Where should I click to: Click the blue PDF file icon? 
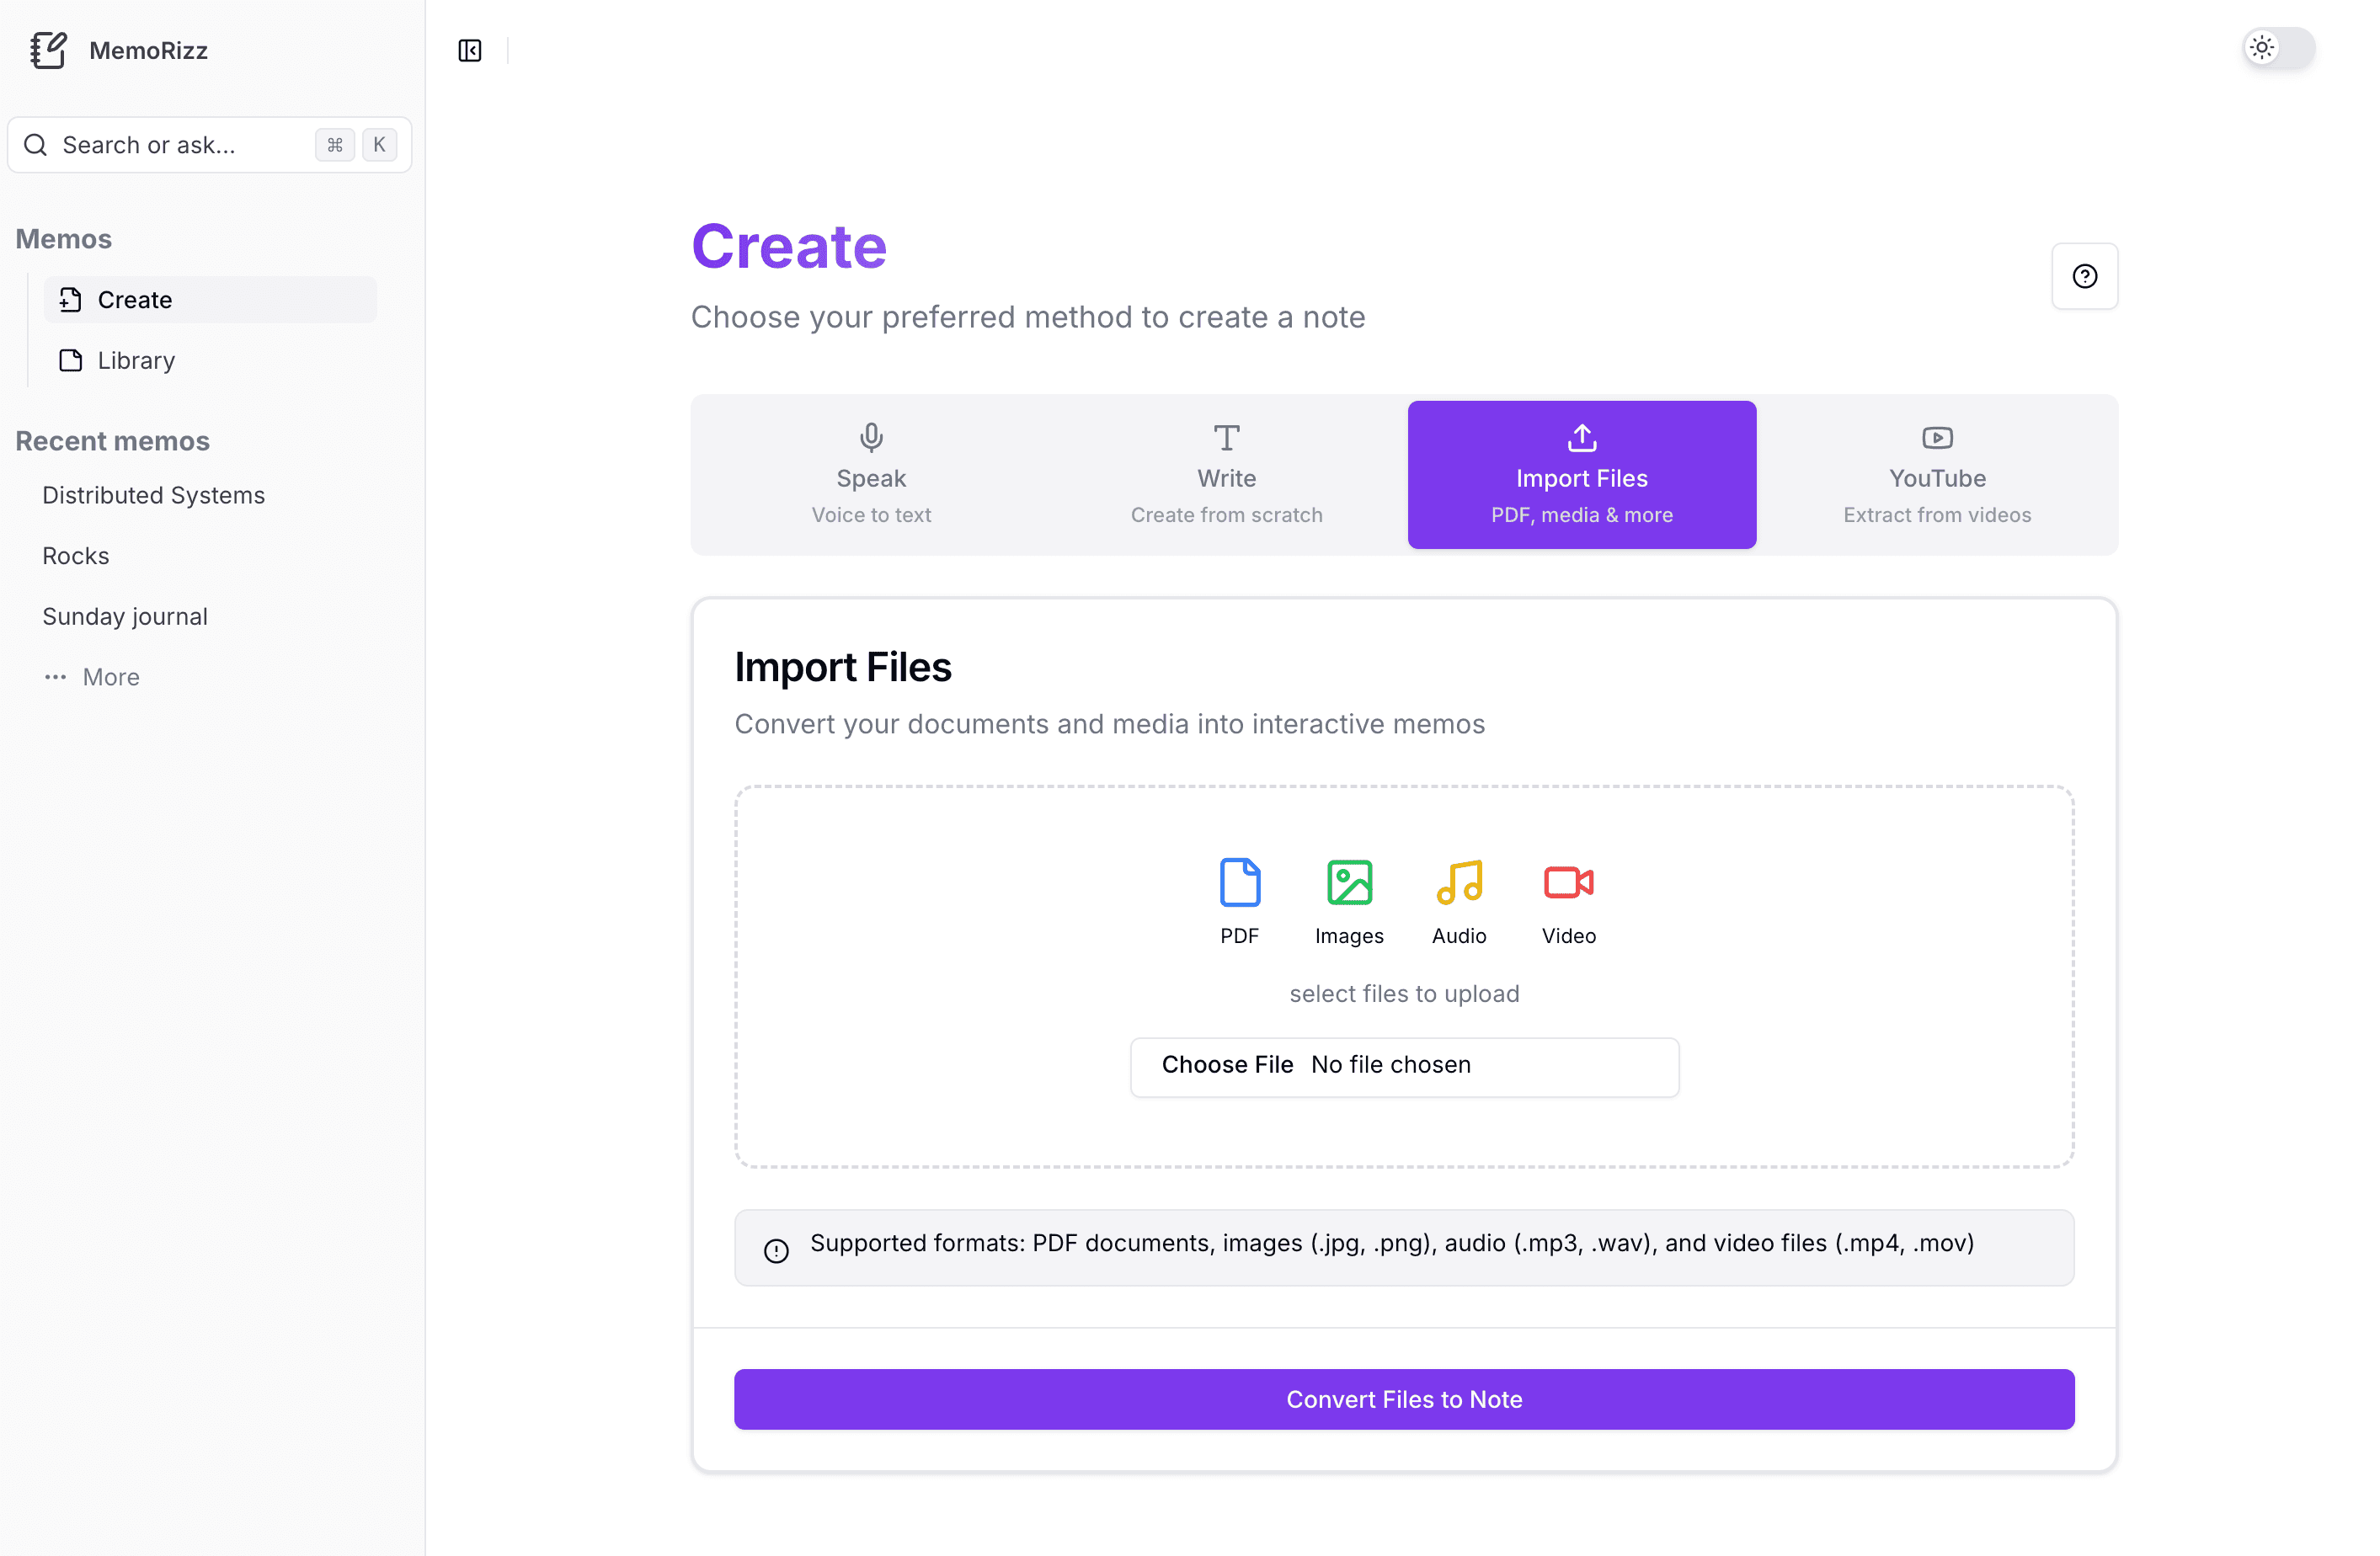coord(1239,882)
